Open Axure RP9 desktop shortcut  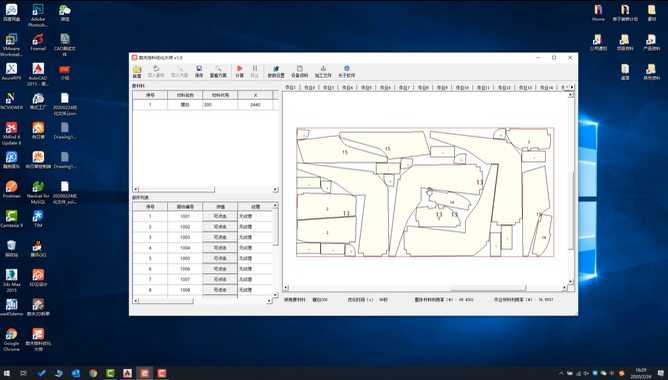click(x=12, y=72)
